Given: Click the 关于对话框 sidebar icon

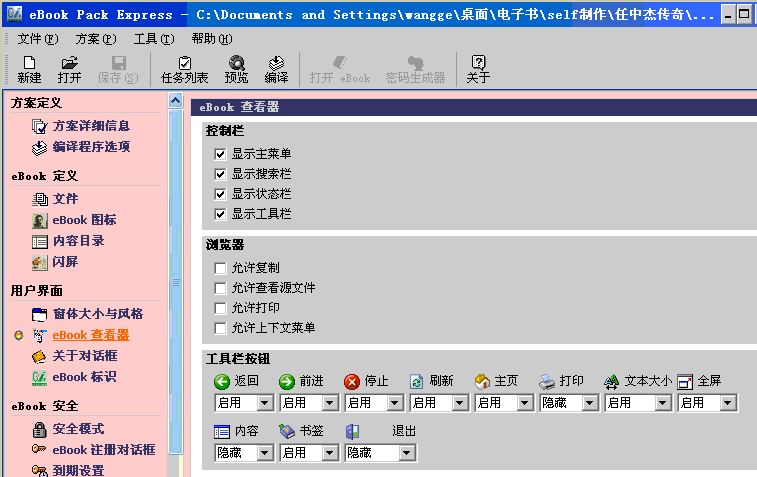Looking at the screenshot, I should pyautogui.click(x=39, y=356).
